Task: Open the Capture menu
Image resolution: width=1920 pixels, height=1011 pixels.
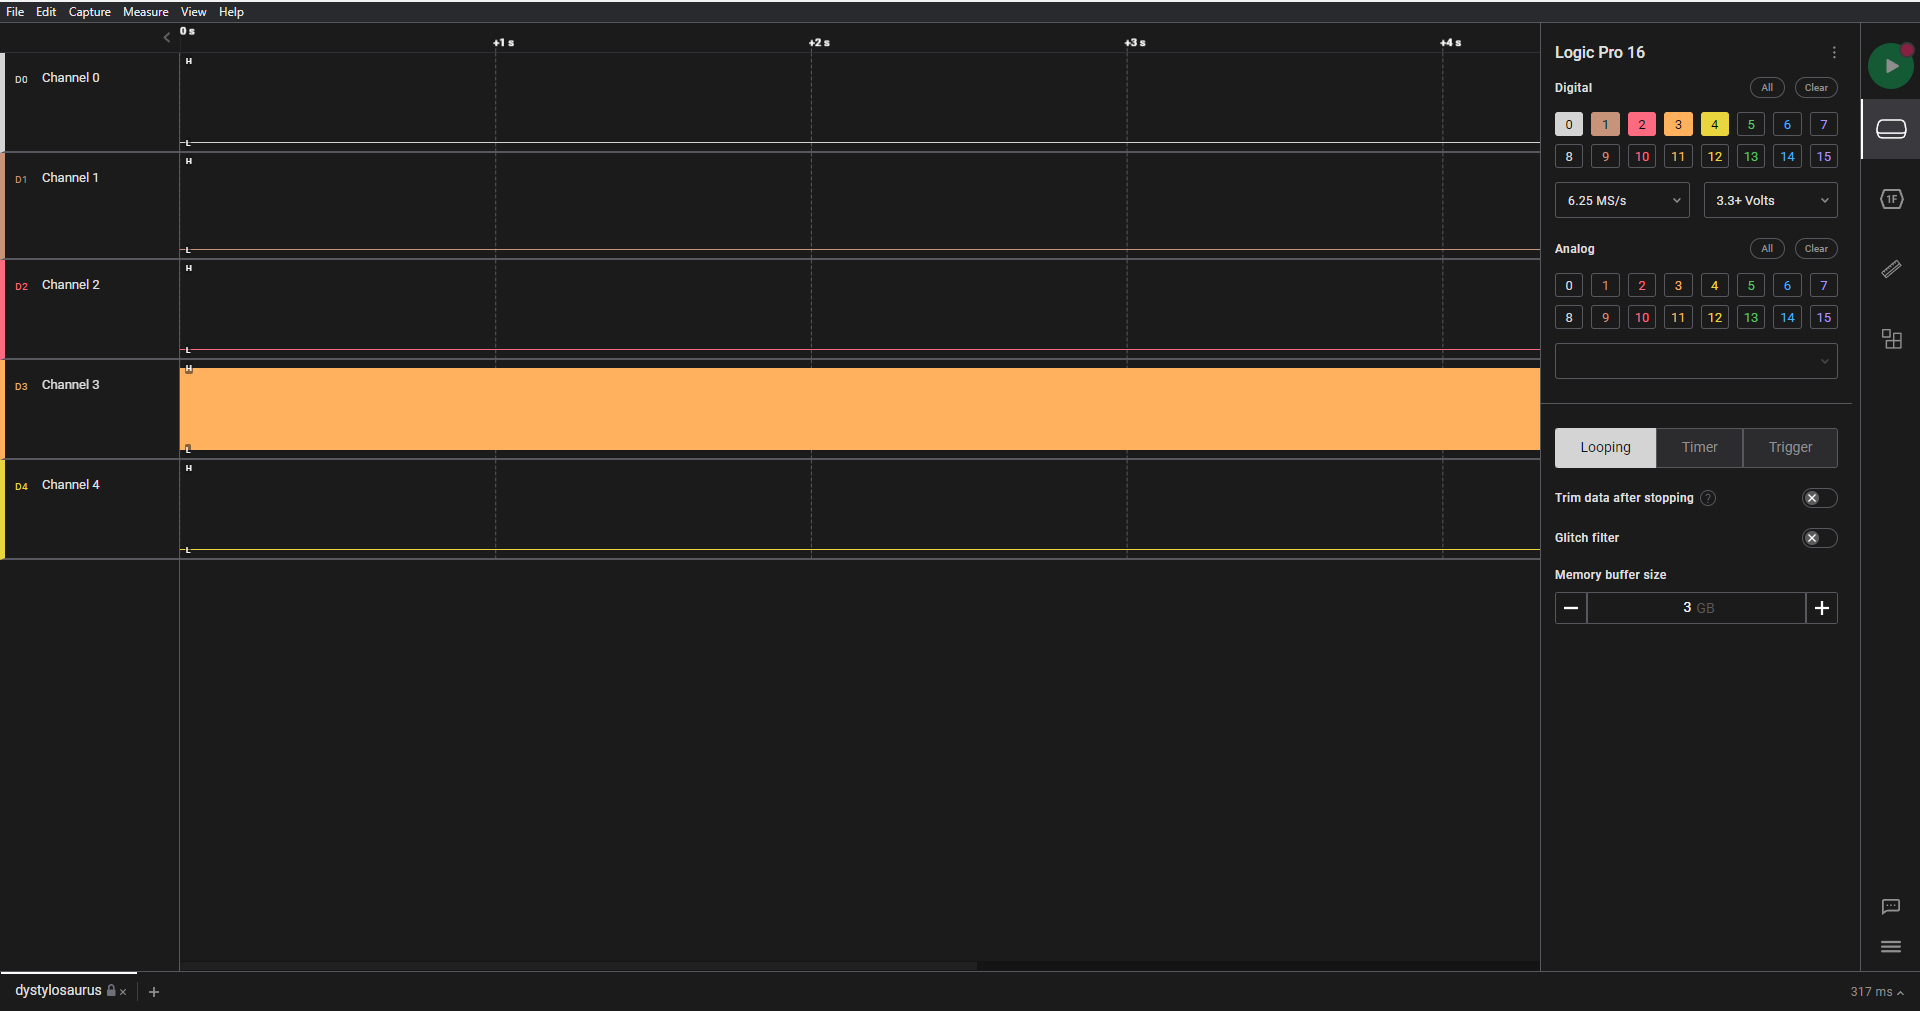Action: pyautogui.click(x=89, y=12)
